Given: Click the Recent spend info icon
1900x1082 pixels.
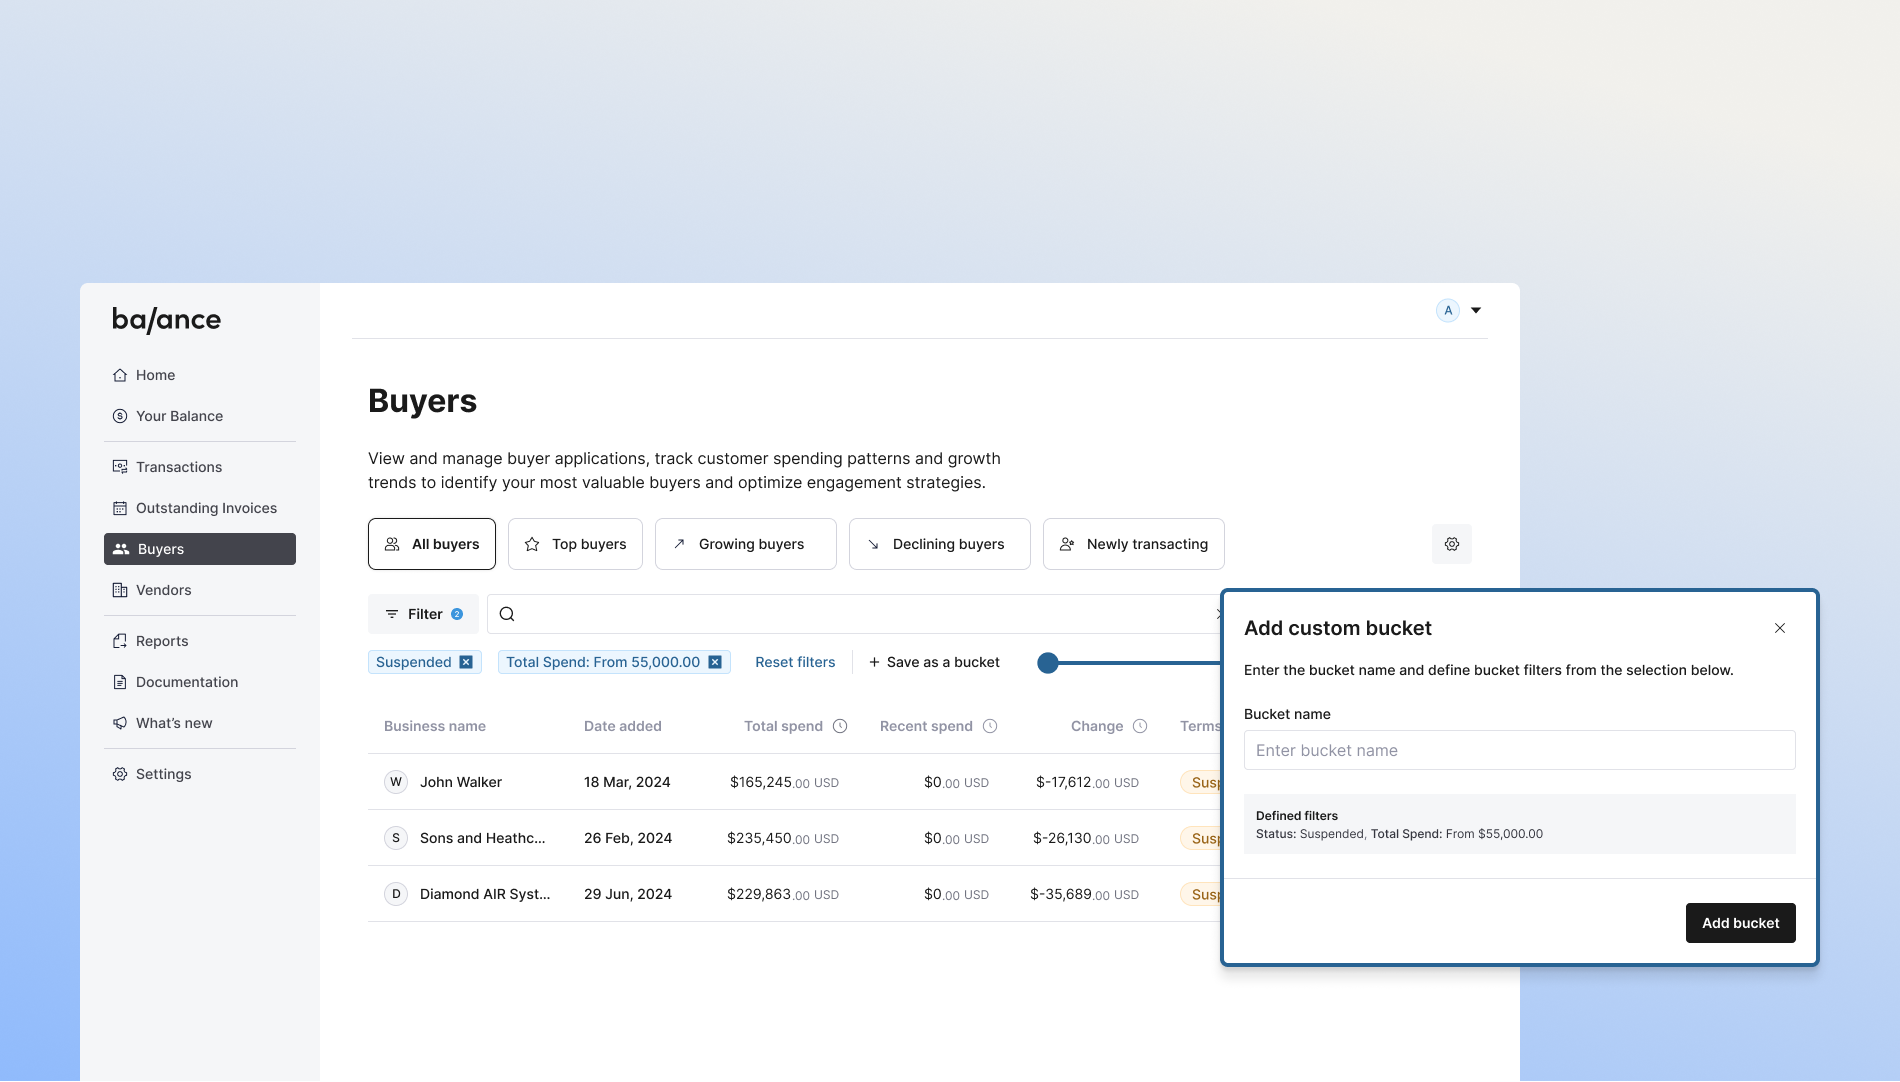Looking at the screenshot, I should [x=990, y=726].
